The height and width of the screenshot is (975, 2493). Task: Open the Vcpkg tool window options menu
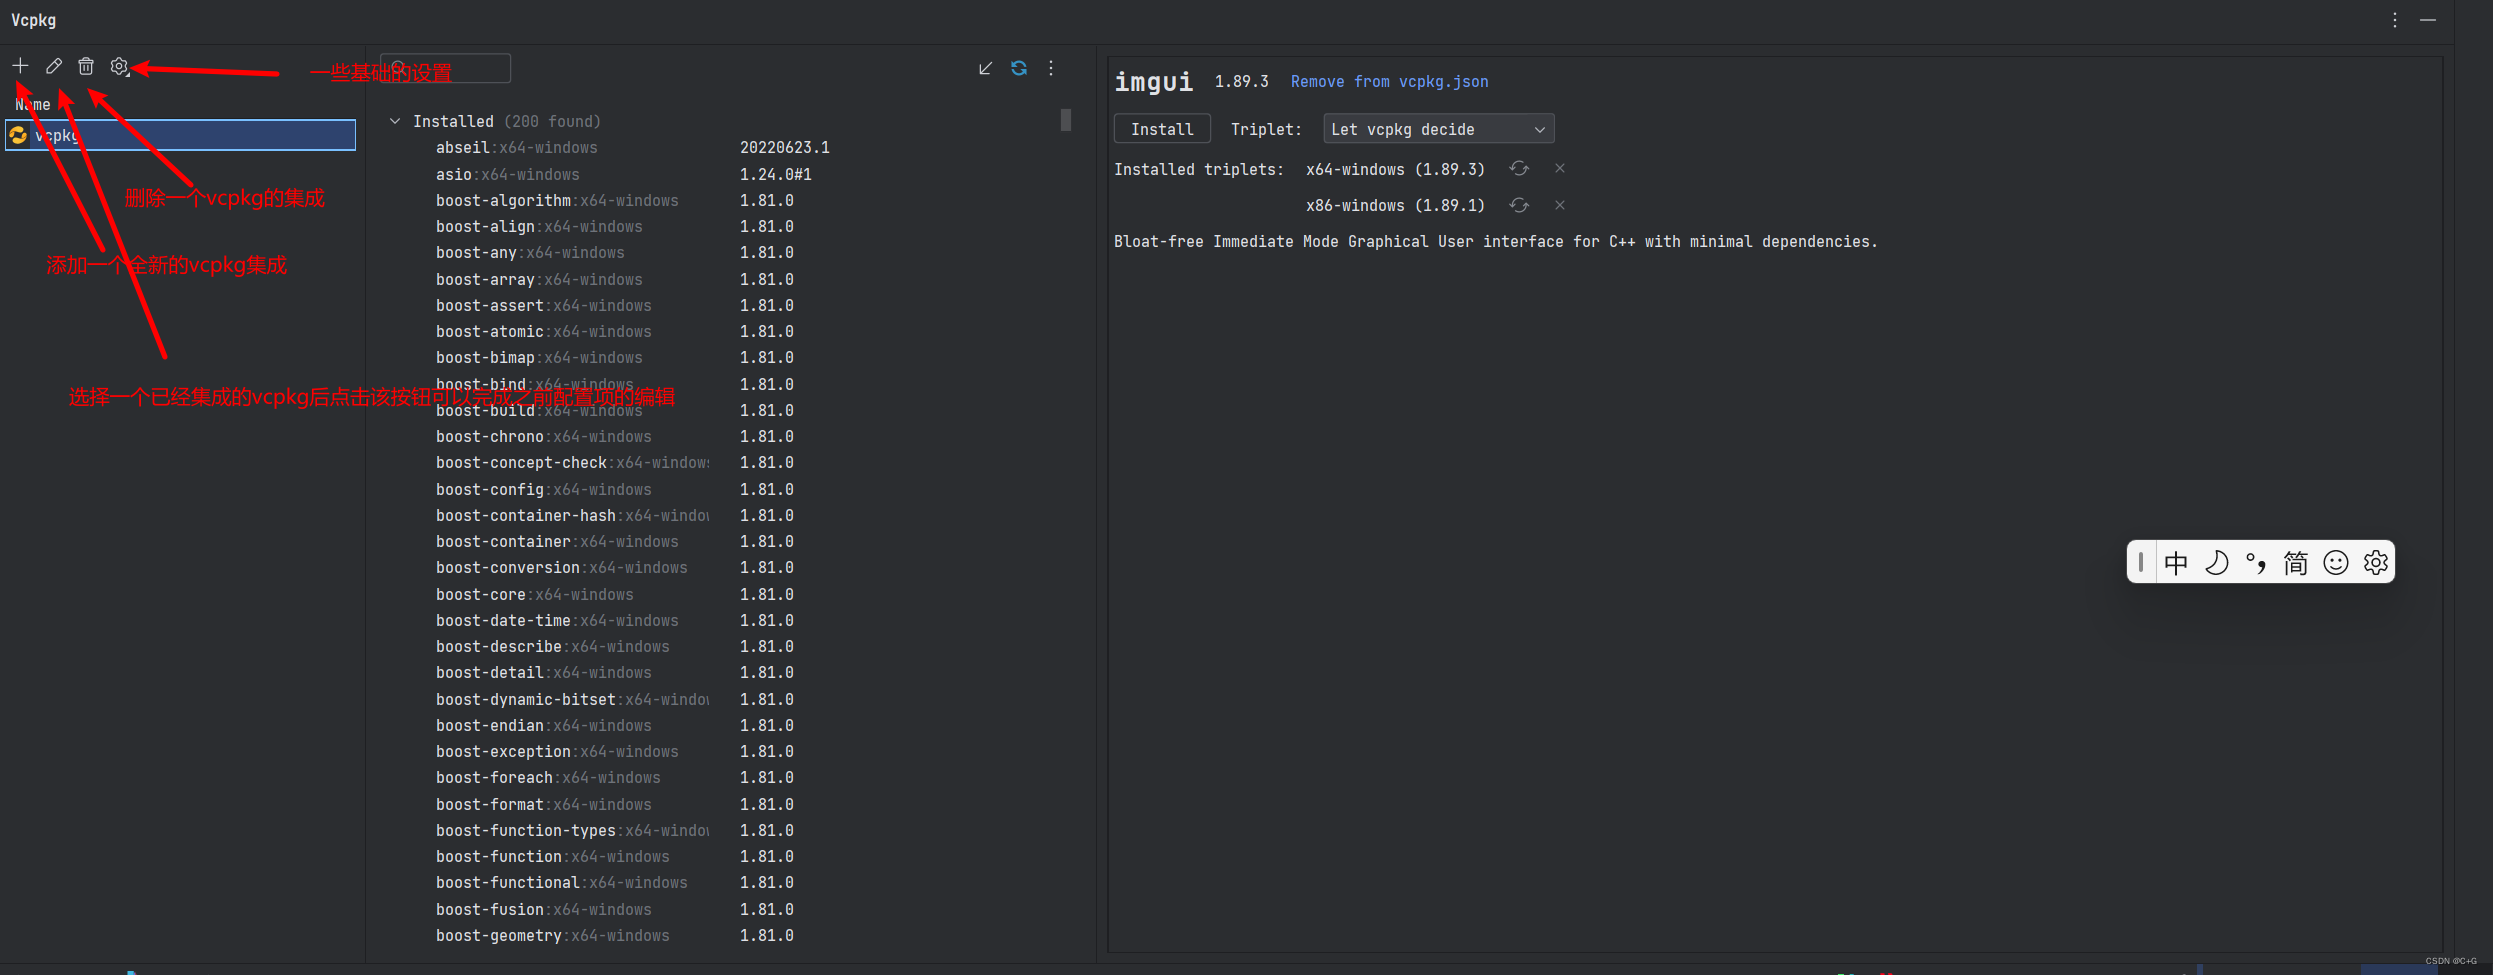pos(2395,20)
